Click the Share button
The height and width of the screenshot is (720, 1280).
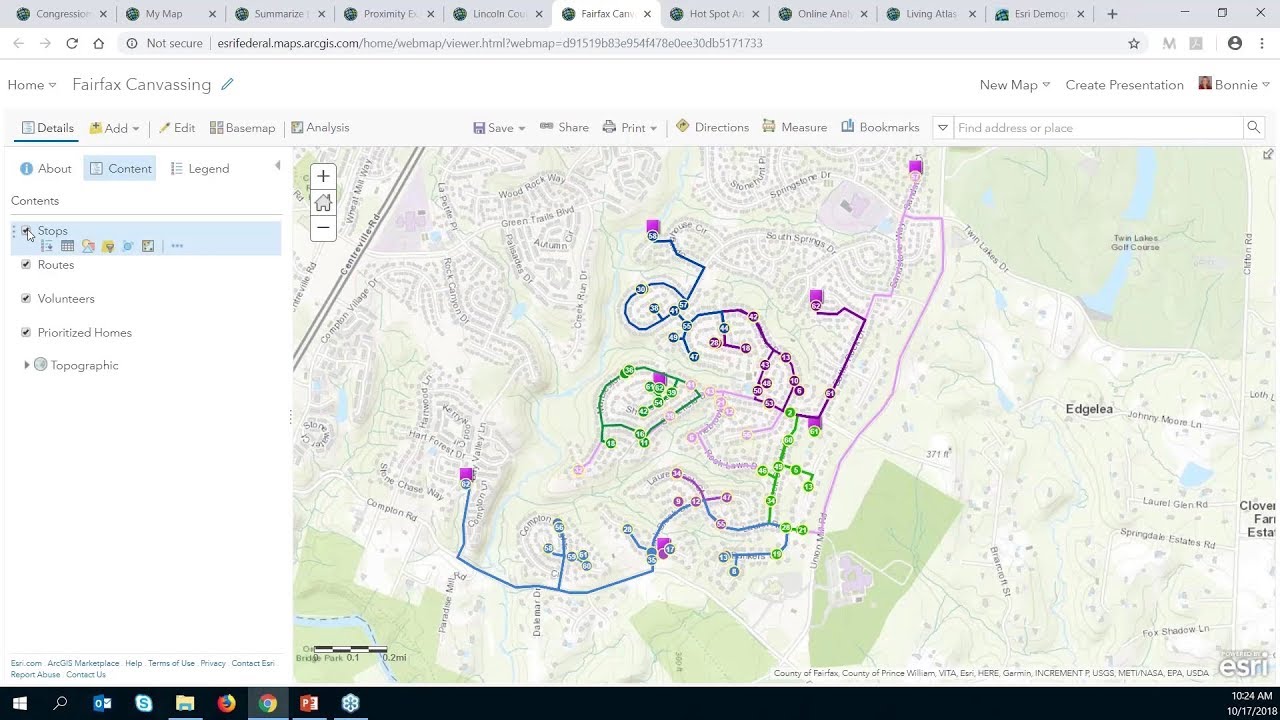564,128
